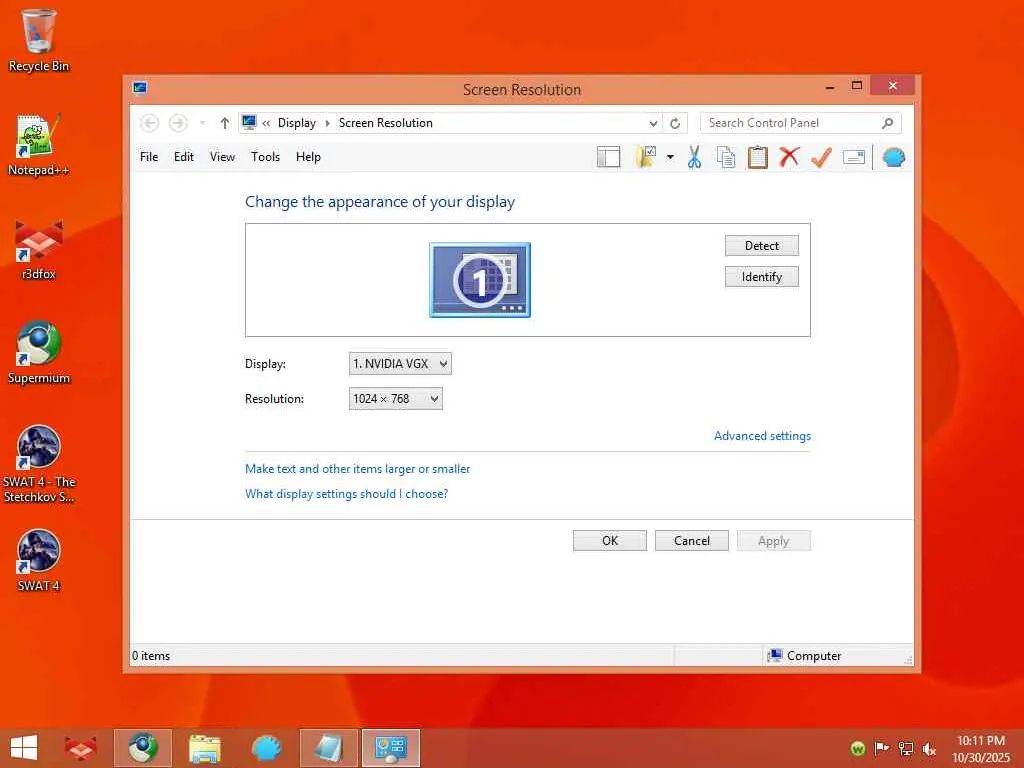Select the r3dfox desktop shortcut
The height and width of the screenshot is (768, 1024).
point(39,249)
